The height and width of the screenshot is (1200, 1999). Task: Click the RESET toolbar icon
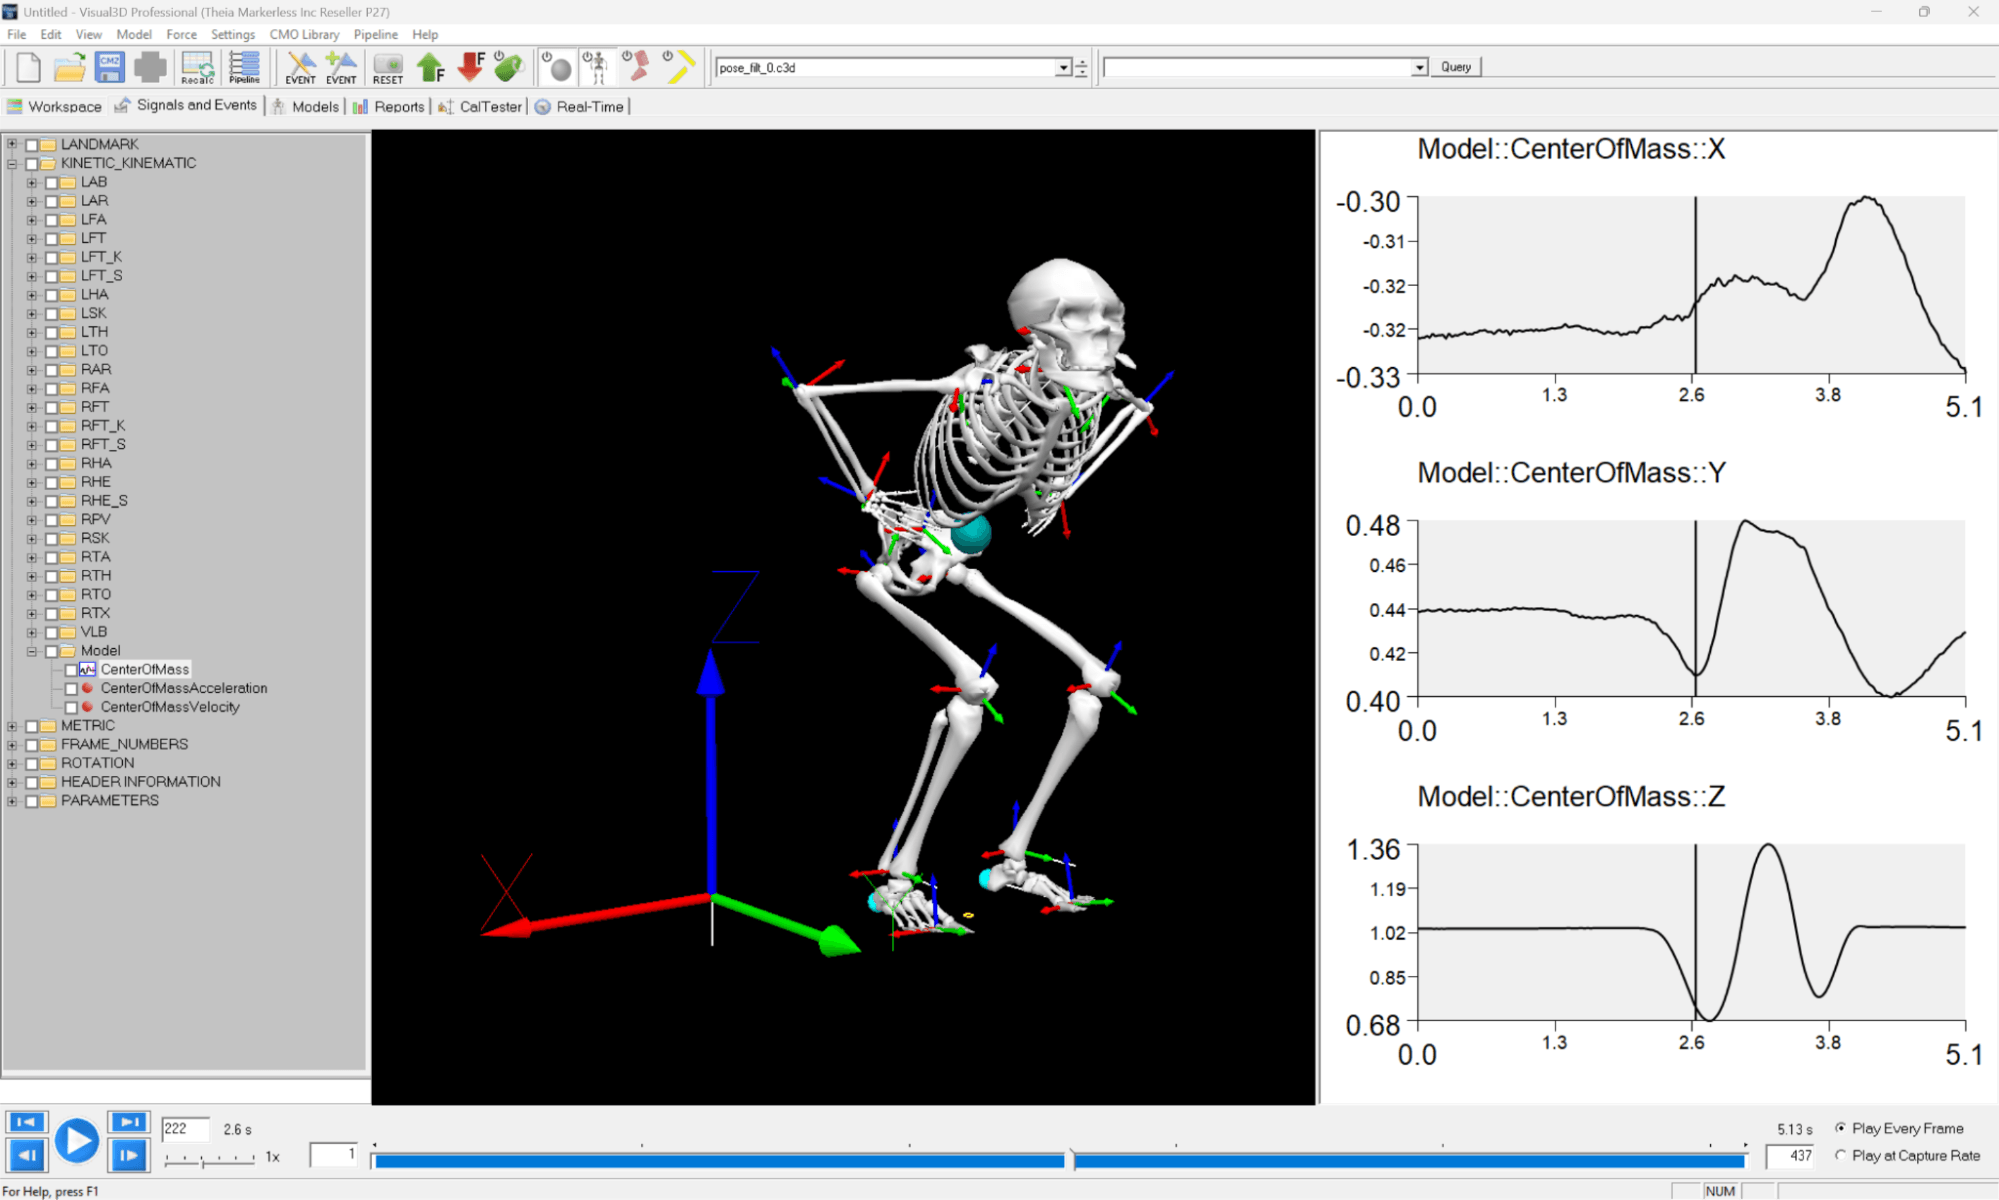(x=388, y=67)
